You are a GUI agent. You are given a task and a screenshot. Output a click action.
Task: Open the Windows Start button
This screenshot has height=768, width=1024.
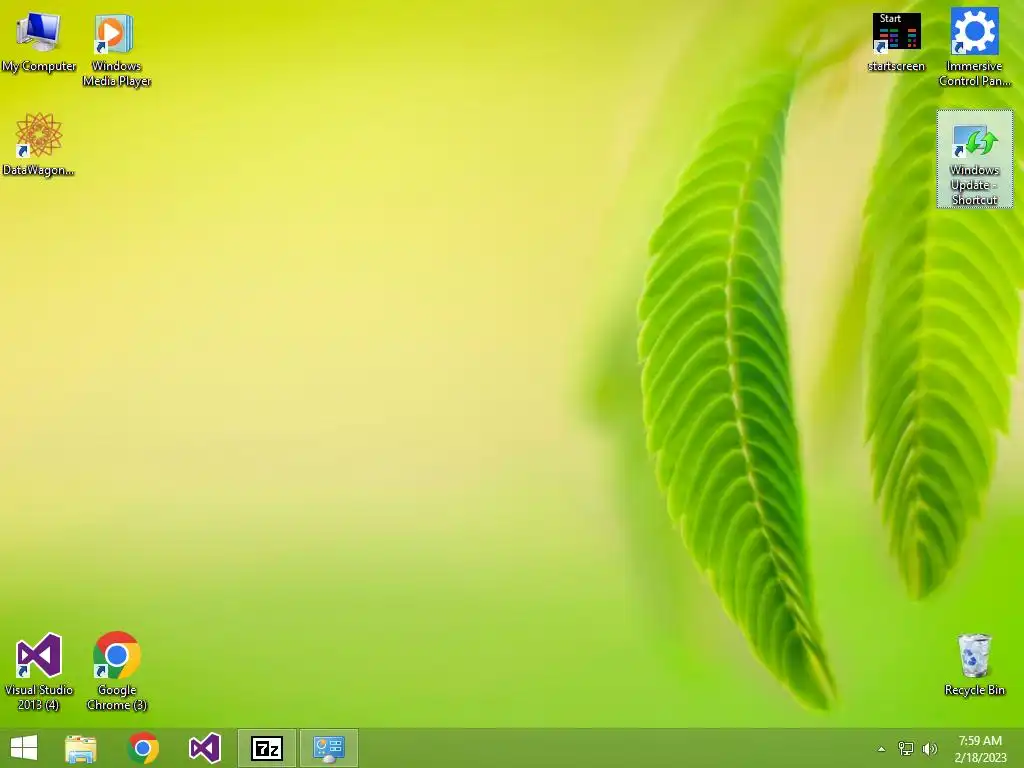coord(24,748)
